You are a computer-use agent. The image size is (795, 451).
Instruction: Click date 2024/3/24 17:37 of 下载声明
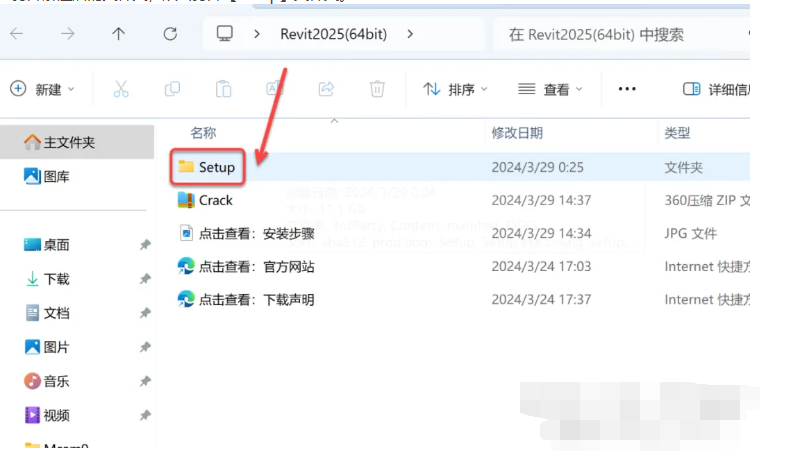541,299
